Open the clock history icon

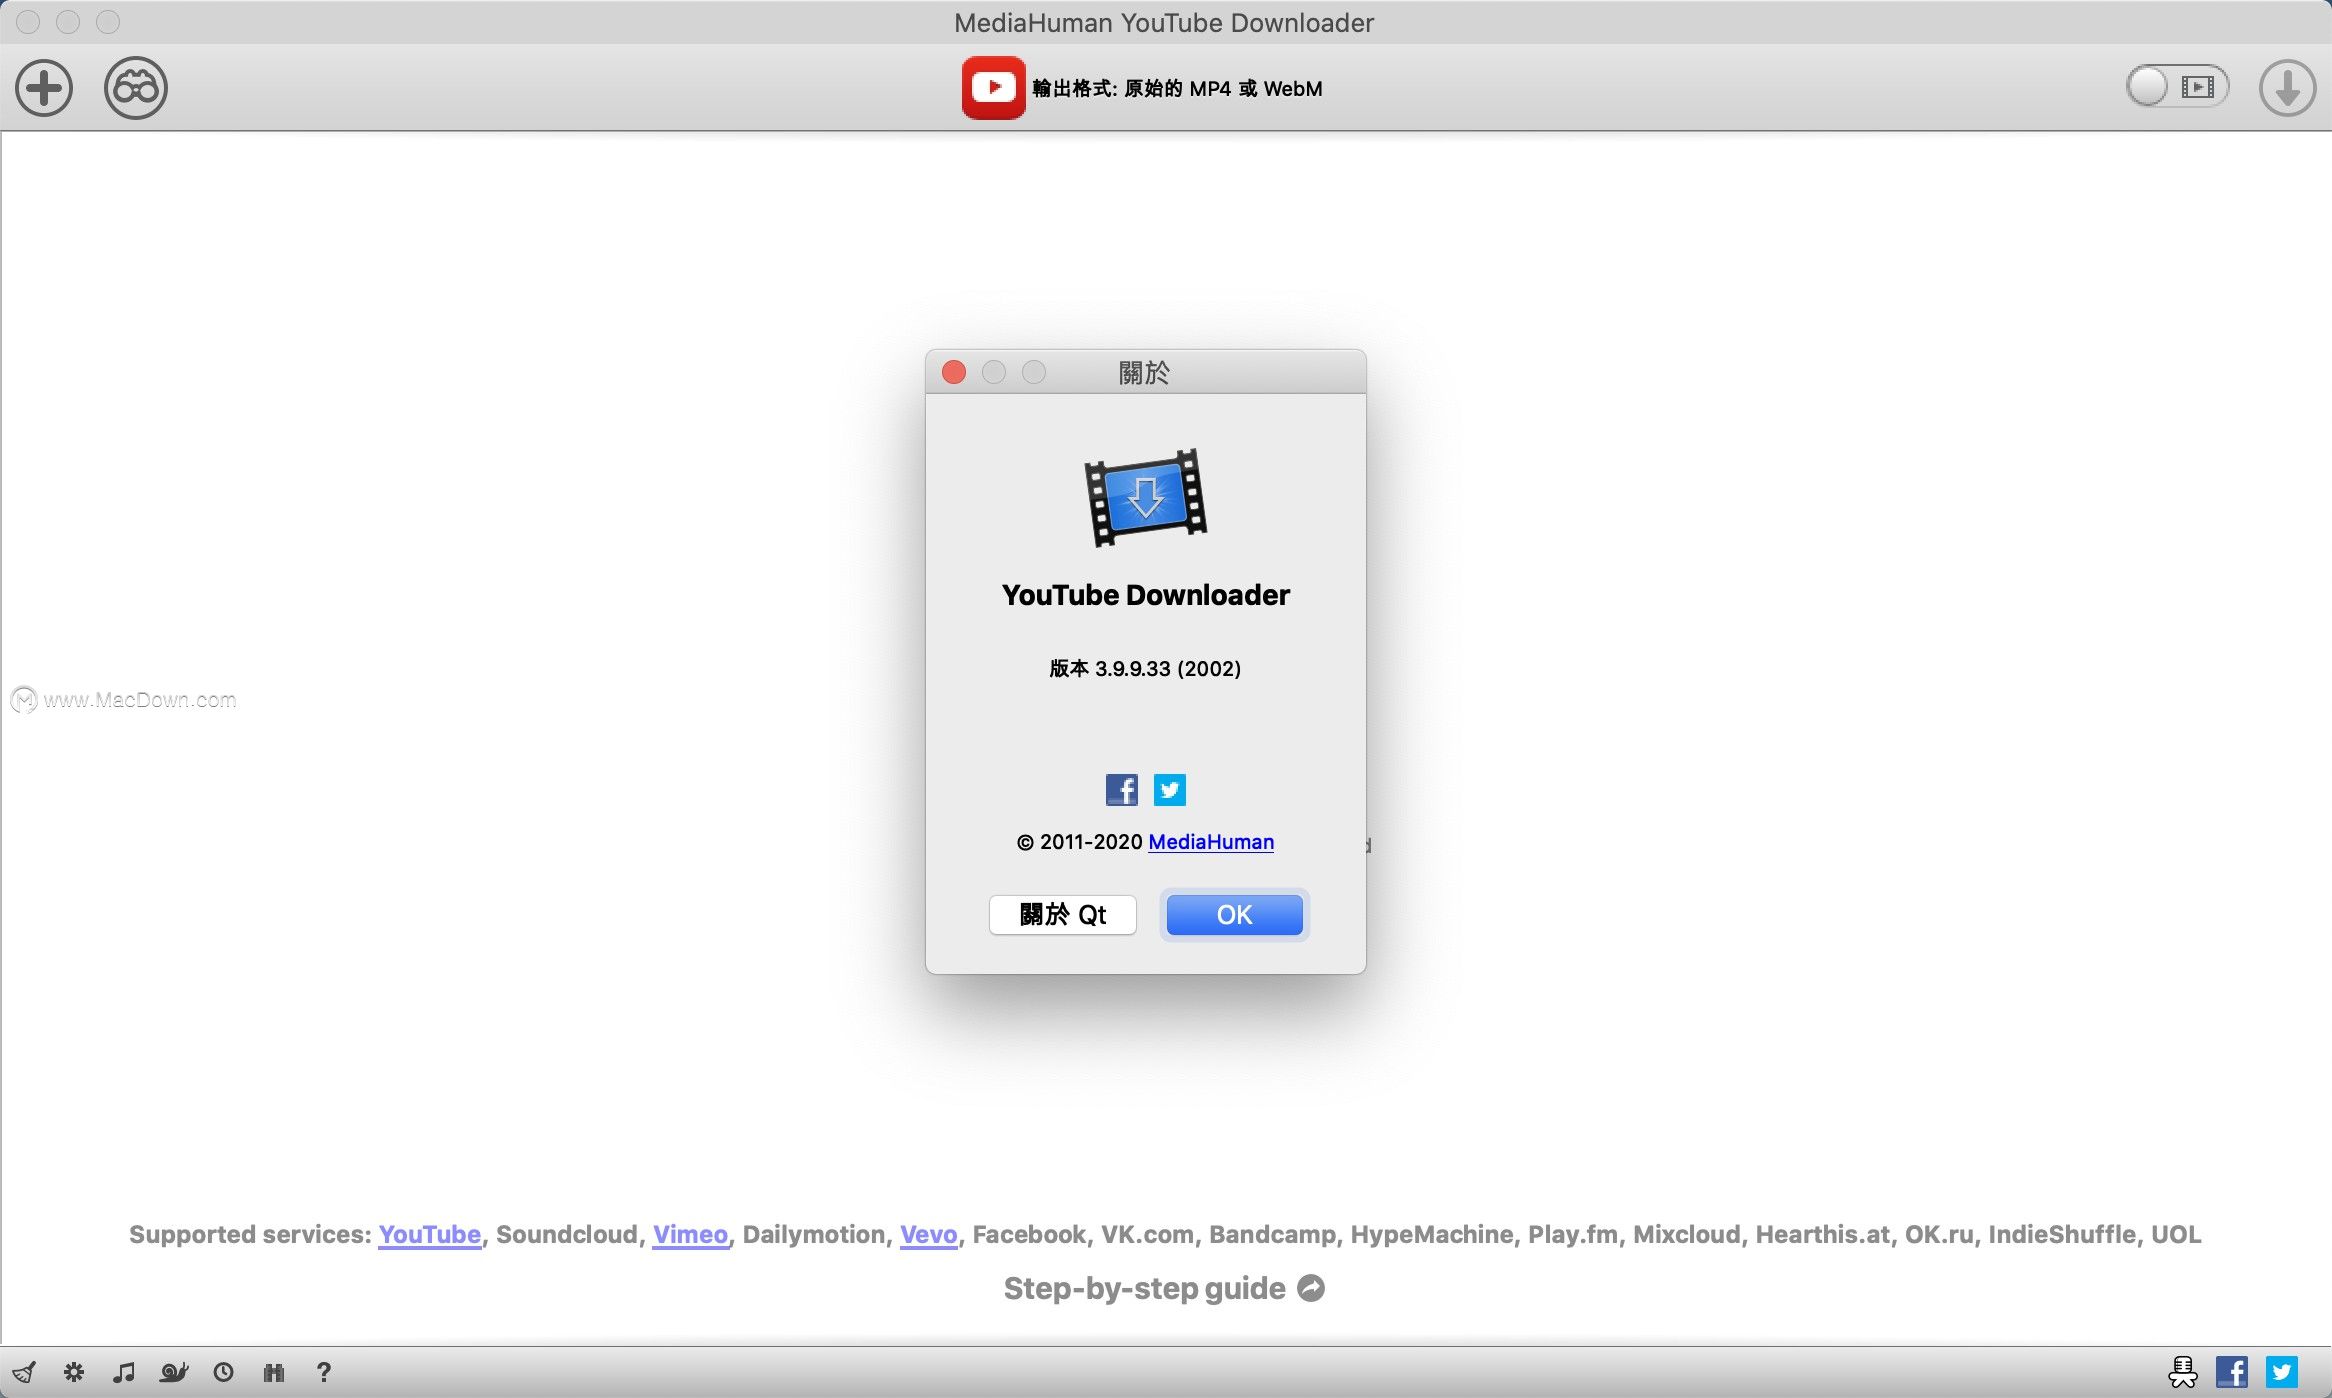point(224,1372)
